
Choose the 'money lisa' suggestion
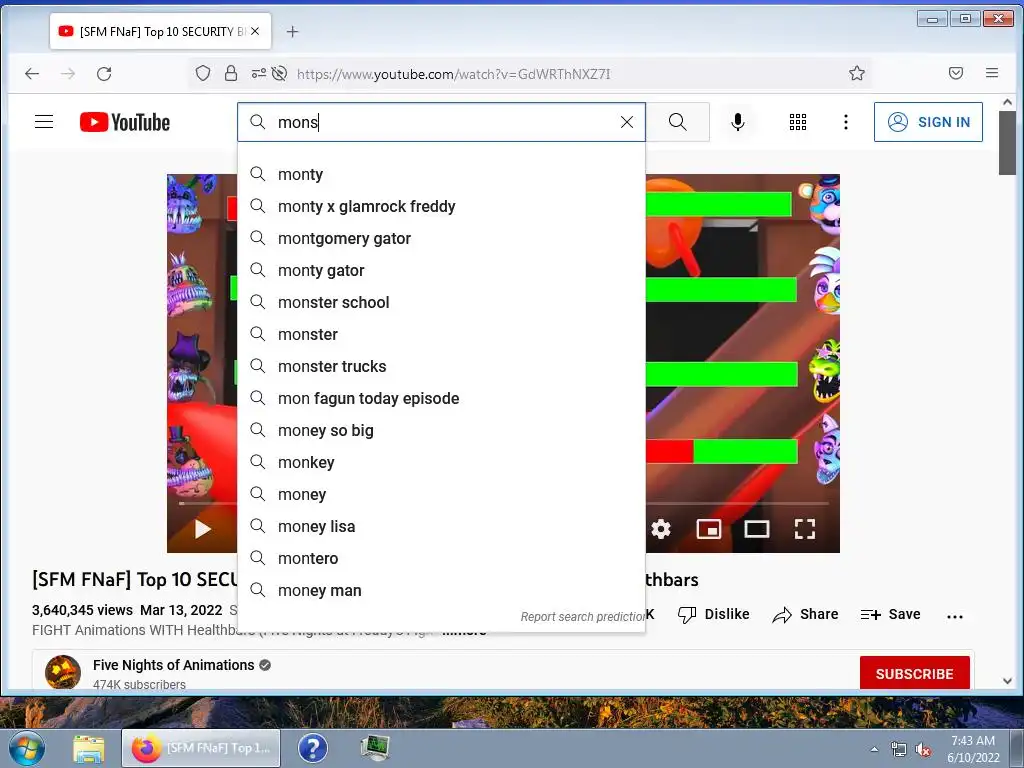[x=441, y=526]
